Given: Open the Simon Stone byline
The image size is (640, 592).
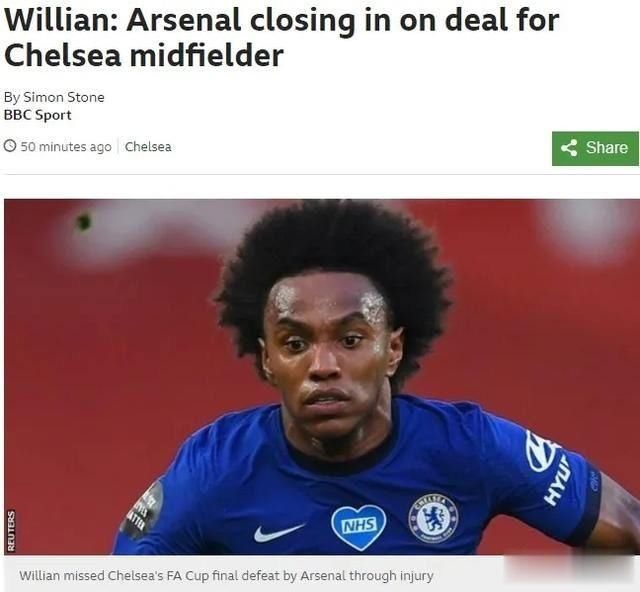Looking at the screenshot, I should [54, 97].
